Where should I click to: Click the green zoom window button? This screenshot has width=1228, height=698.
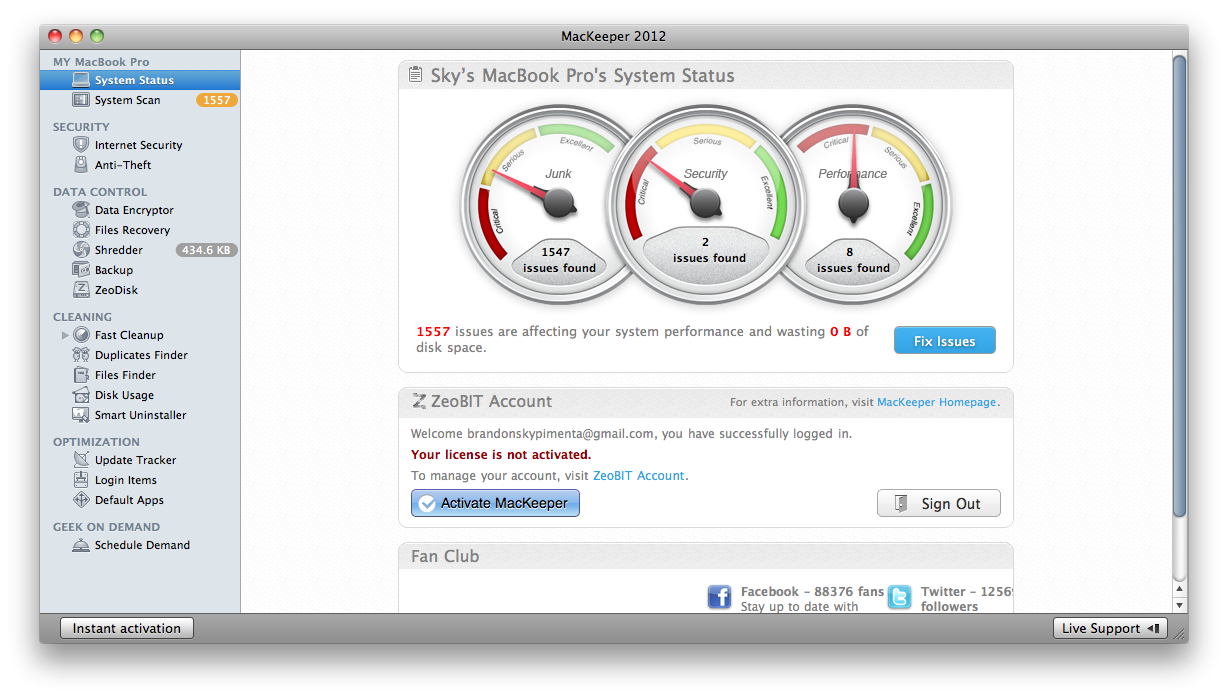click(x=97, y=36)
